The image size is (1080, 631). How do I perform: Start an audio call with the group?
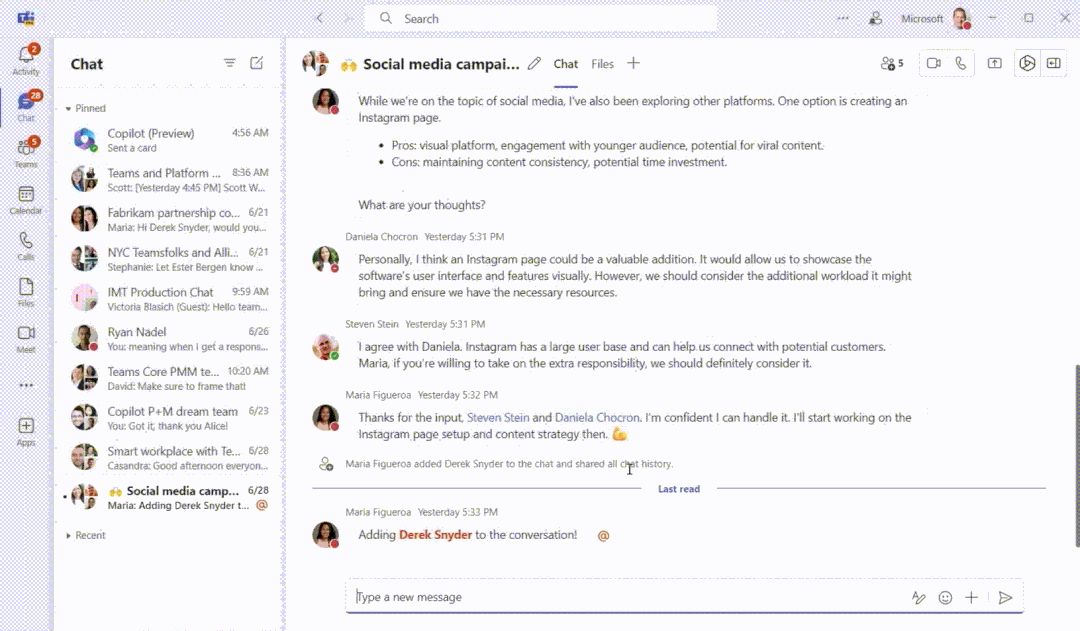tap(961, 64)
